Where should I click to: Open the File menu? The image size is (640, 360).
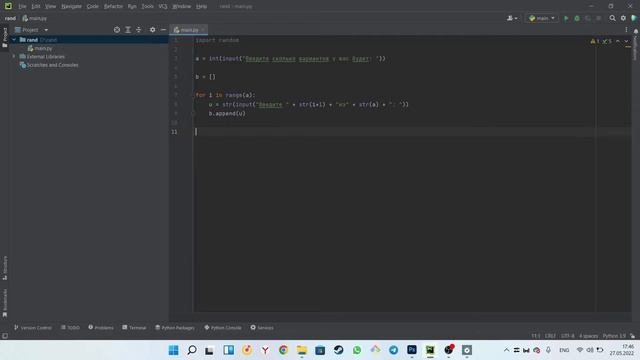tap(22, 6)
